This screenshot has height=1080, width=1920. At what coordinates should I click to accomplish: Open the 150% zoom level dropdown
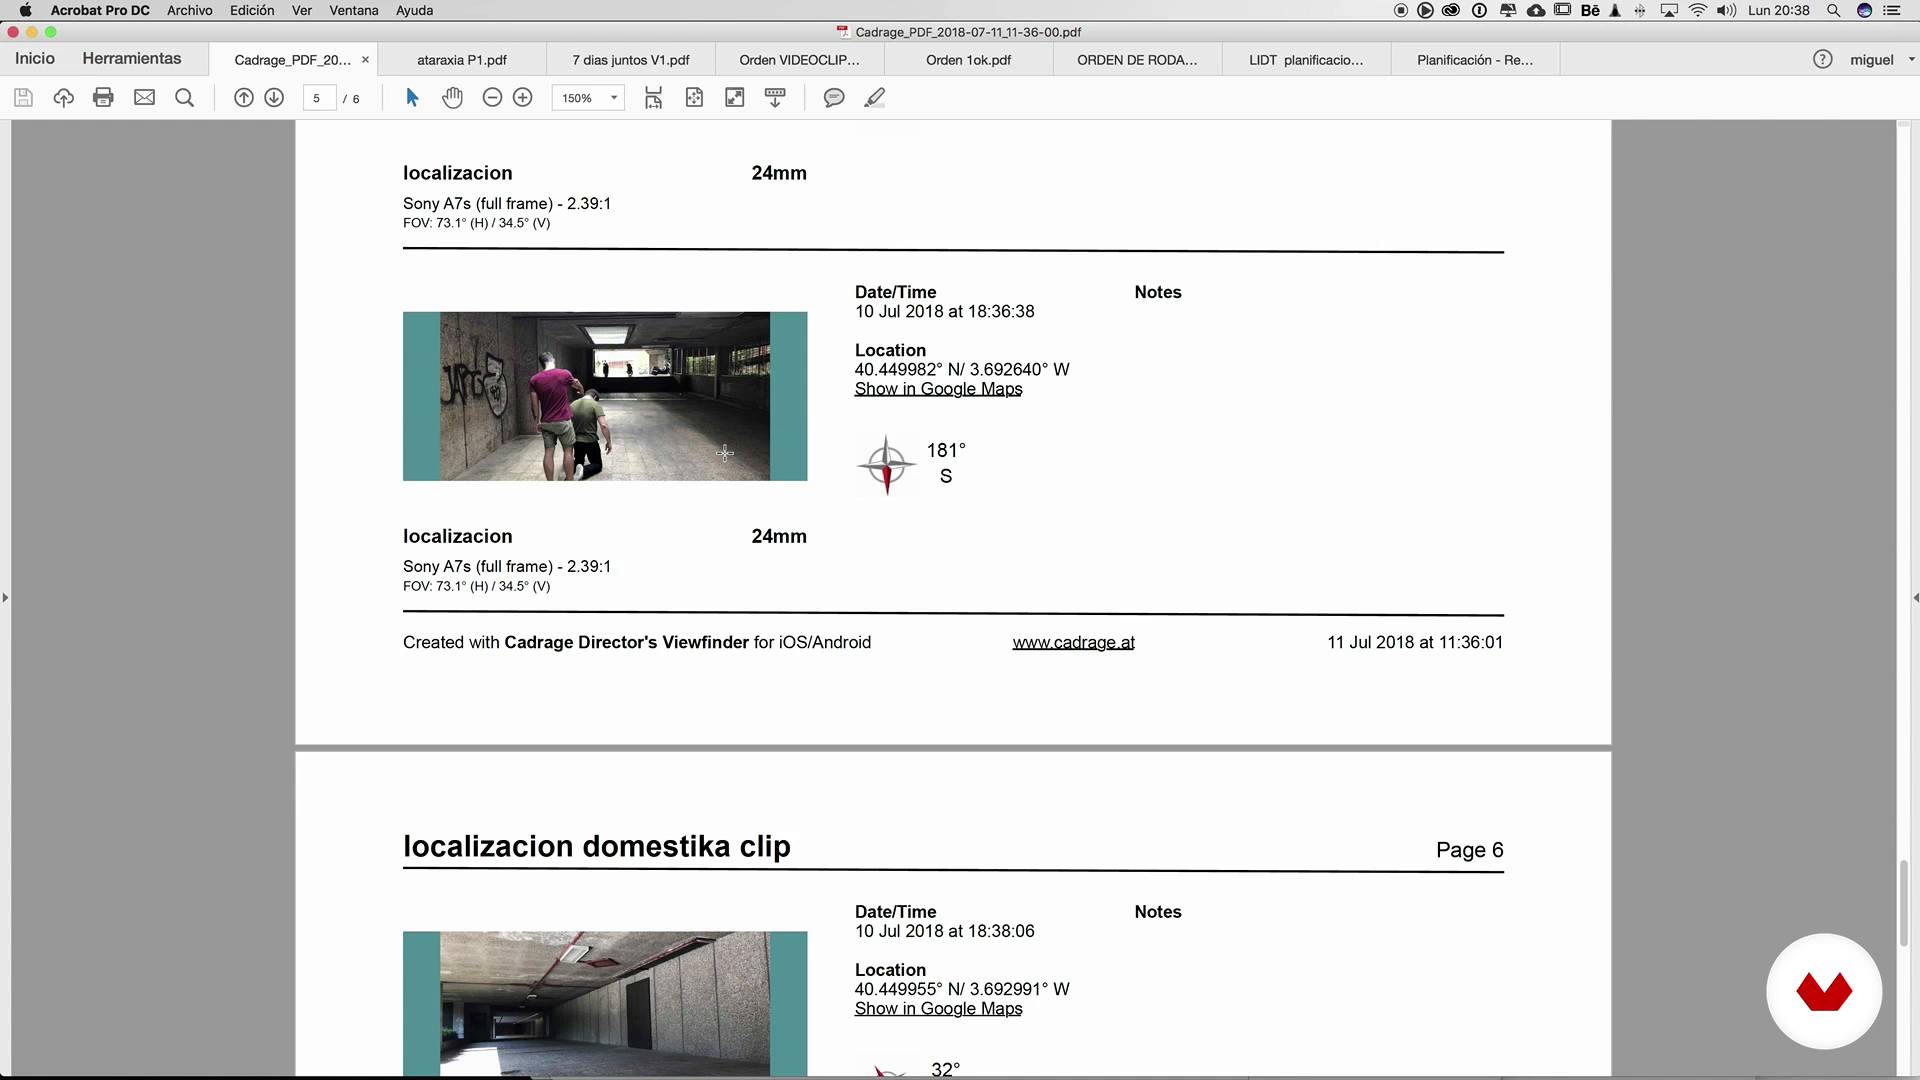613,98
